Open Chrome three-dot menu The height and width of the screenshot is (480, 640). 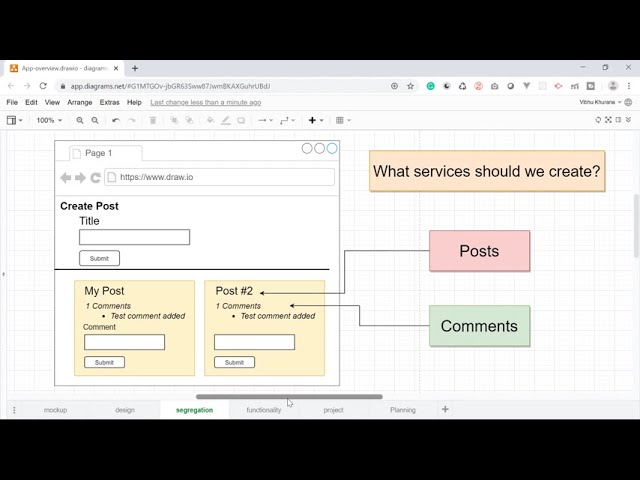pos(629,86)
